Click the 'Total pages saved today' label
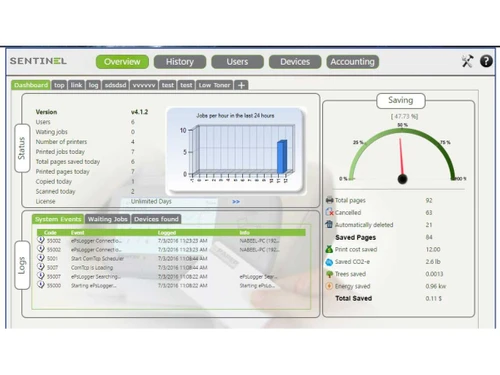Screen dimensions: 500x375 tap(68, 162)
